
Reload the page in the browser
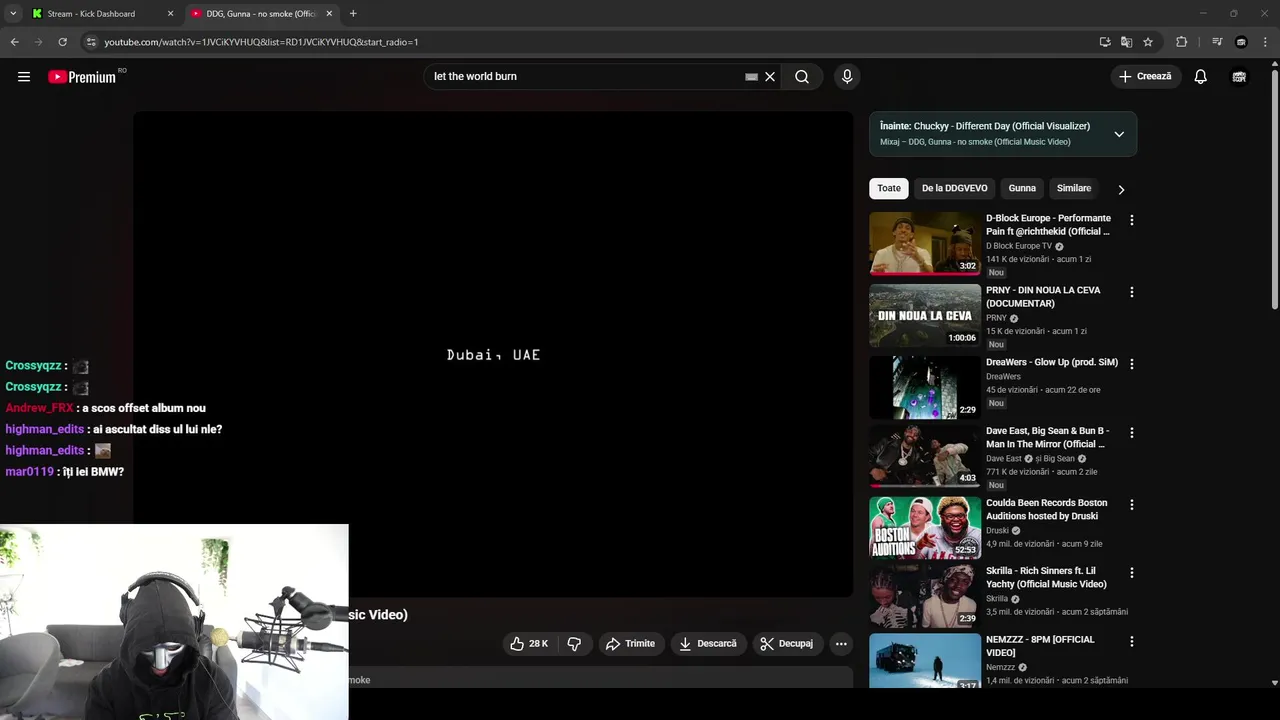62,42
